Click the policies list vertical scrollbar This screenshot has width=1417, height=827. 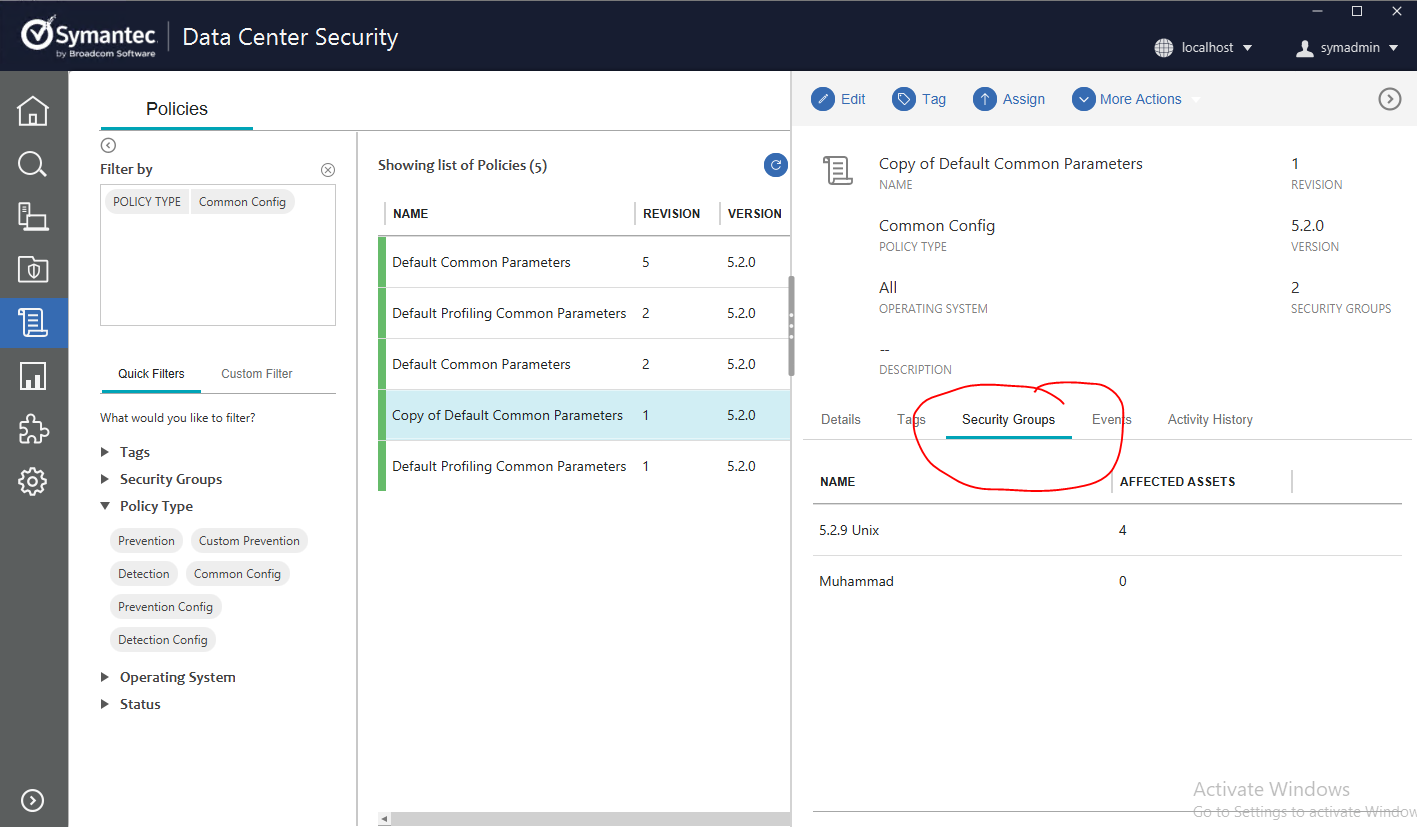(x=791, y=326)
